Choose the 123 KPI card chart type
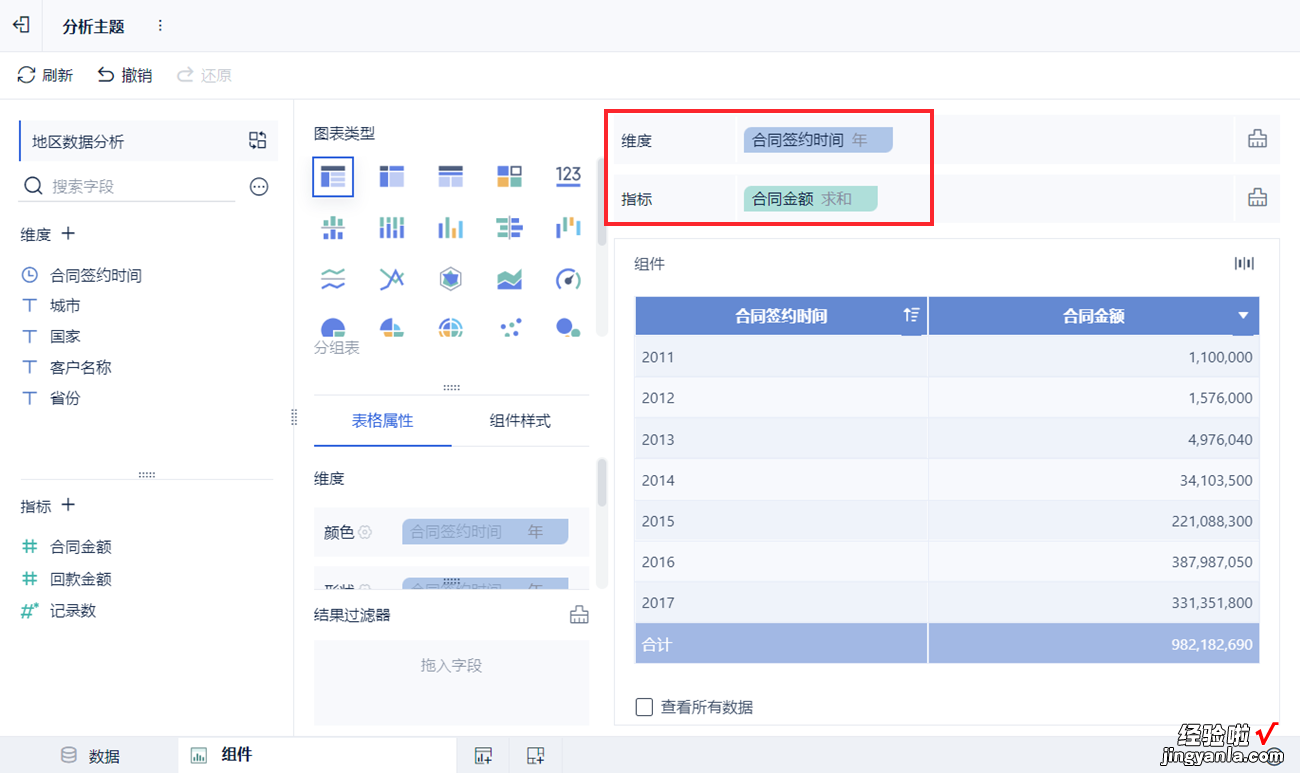 [568, 177]
